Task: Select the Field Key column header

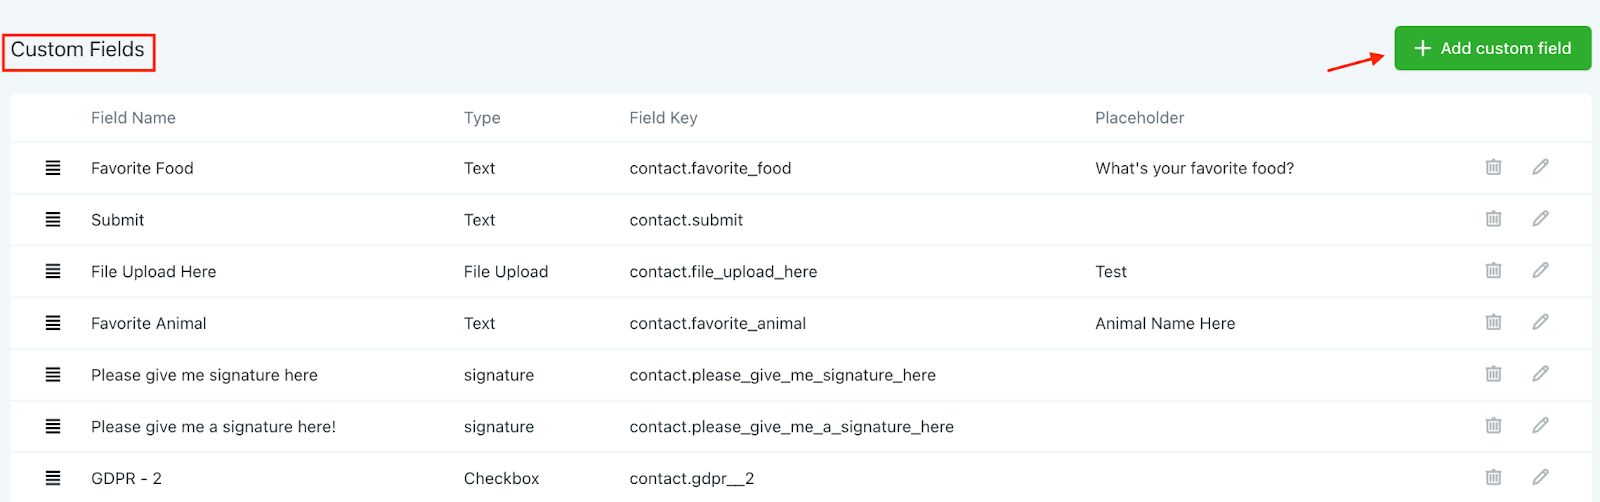Action: tap(663, 118)
